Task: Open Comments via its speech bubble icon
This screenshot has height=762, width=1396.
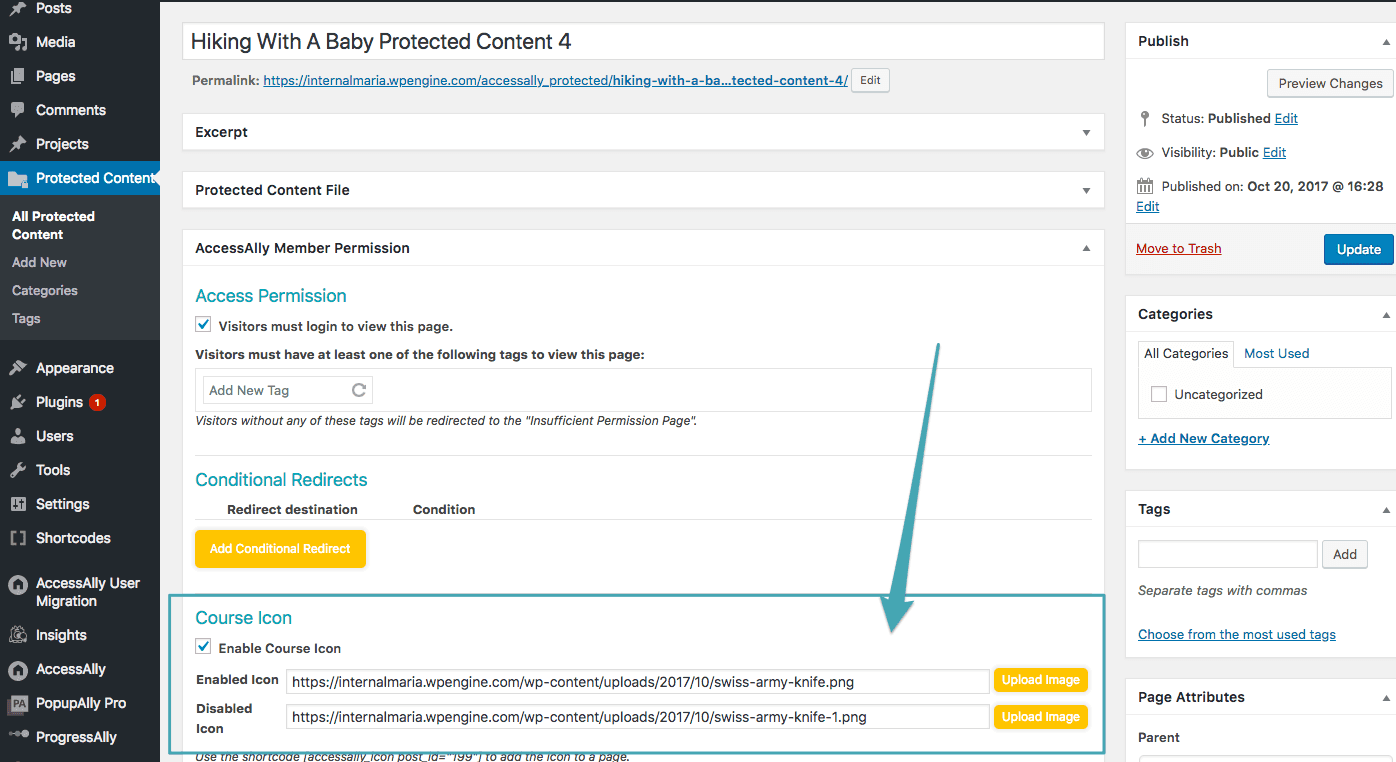Action: [x=17, y=110]
